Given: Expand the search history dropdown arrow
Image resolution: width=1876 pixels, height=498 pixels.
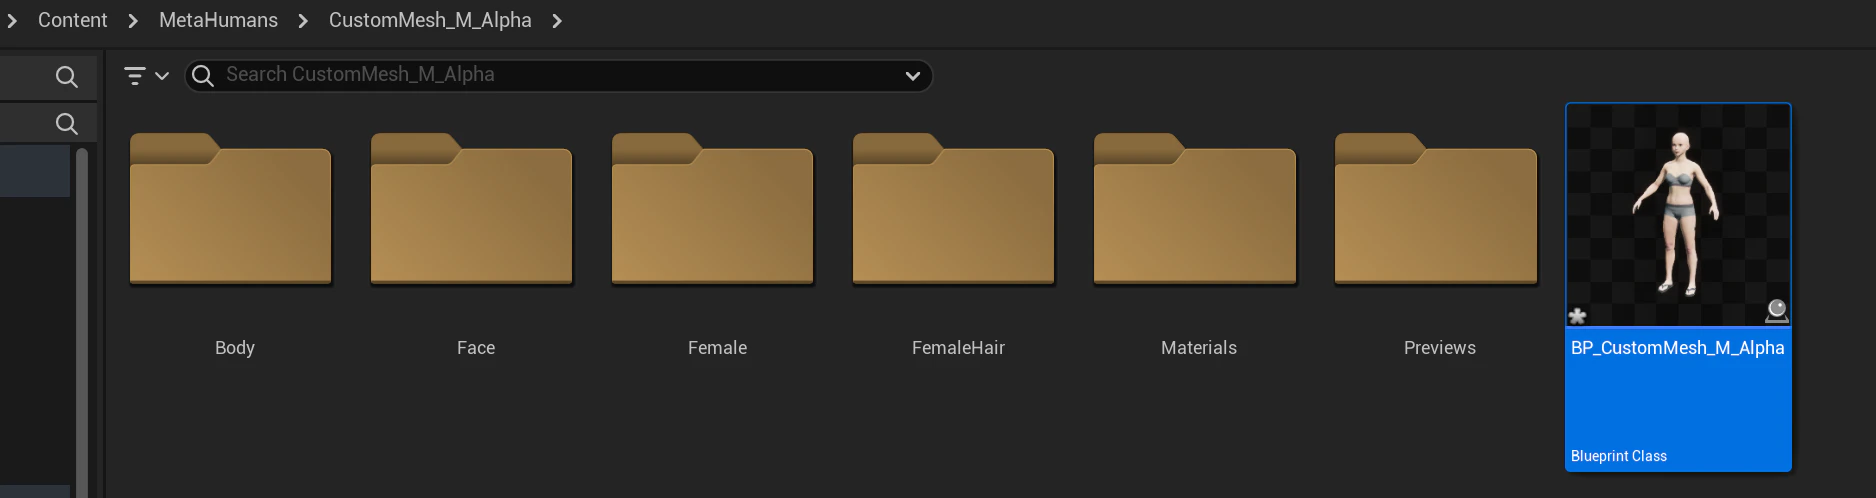Looking at the screenshot, I should pos(912,76).
